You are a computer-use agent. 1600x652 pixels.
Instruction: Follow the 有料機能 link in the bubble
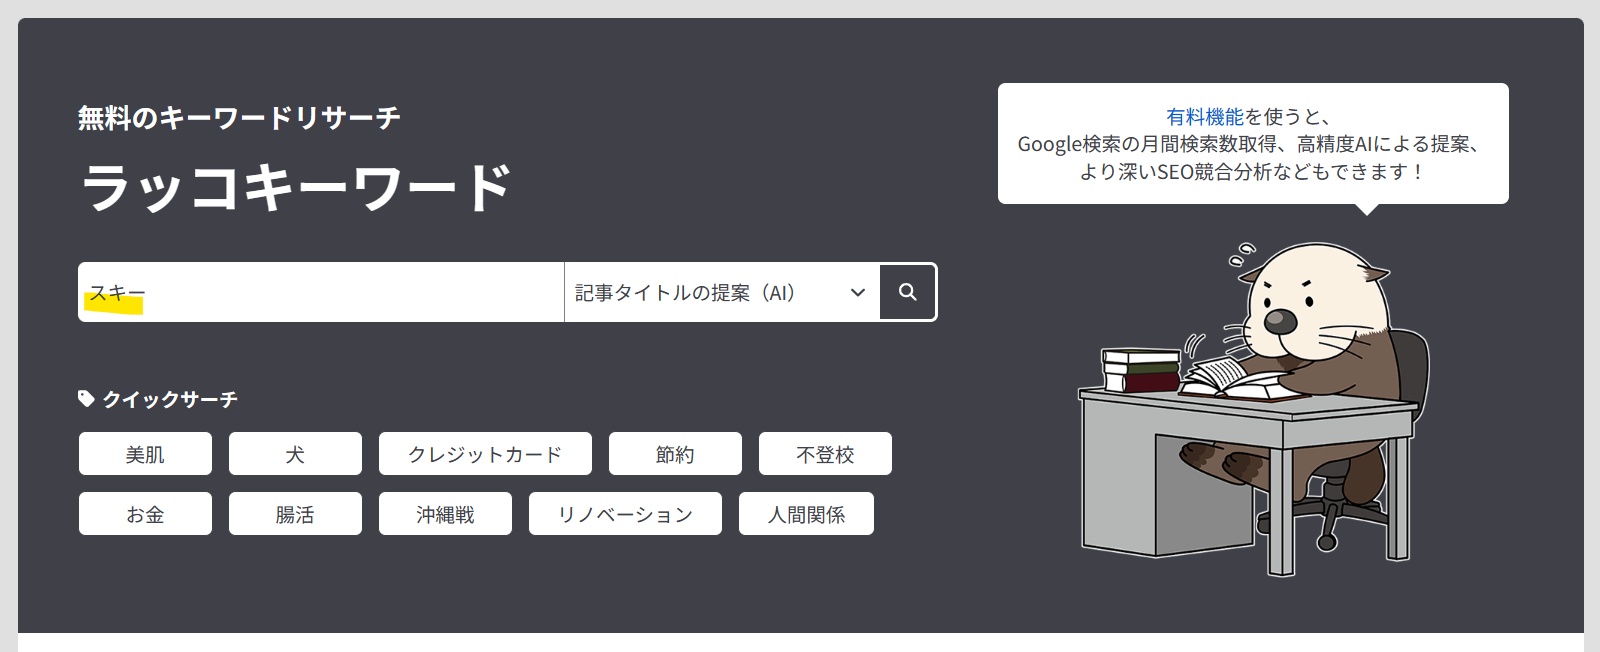pyautogui.click(x=1204, y=117)
